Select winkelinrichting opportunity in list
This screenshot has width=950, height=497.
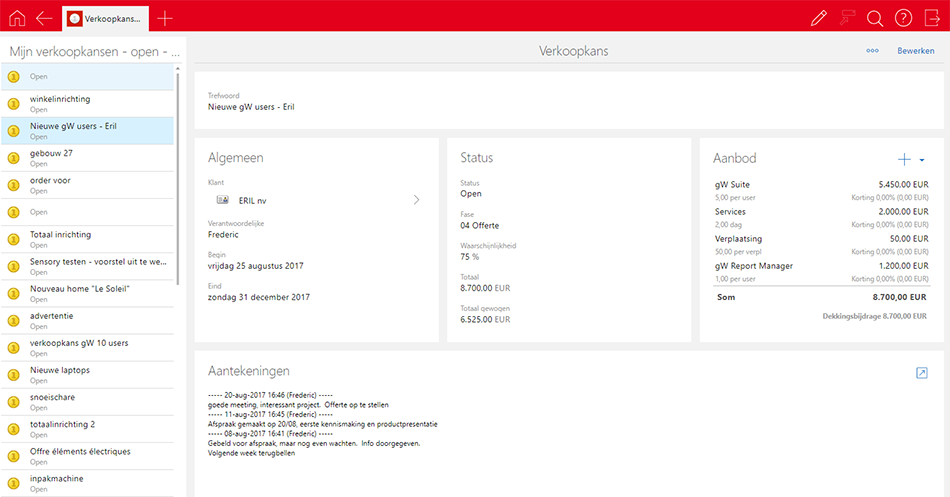88,104
